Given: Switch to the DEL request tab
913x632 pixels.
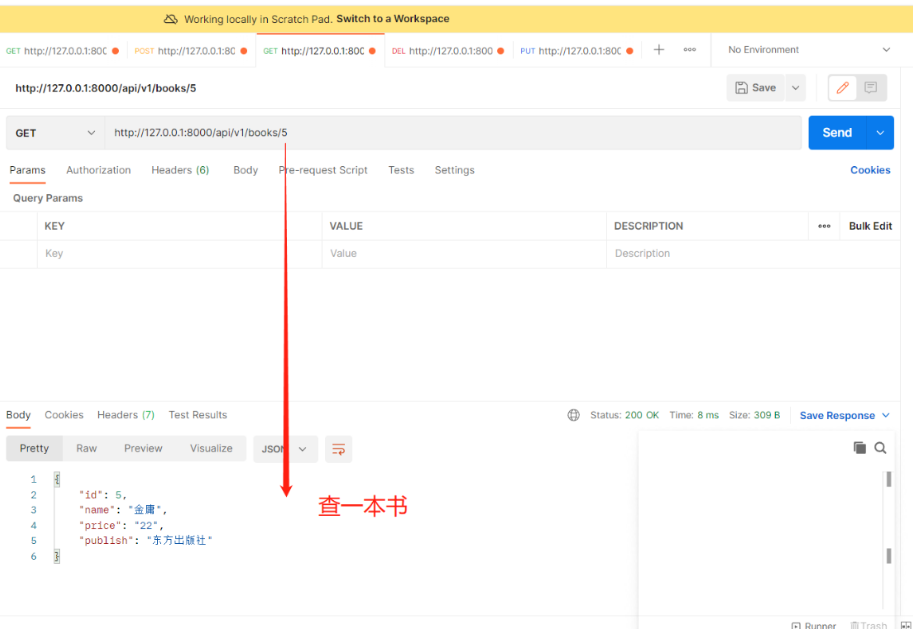Looking at the screenshot, I should [x=448, y=51].
